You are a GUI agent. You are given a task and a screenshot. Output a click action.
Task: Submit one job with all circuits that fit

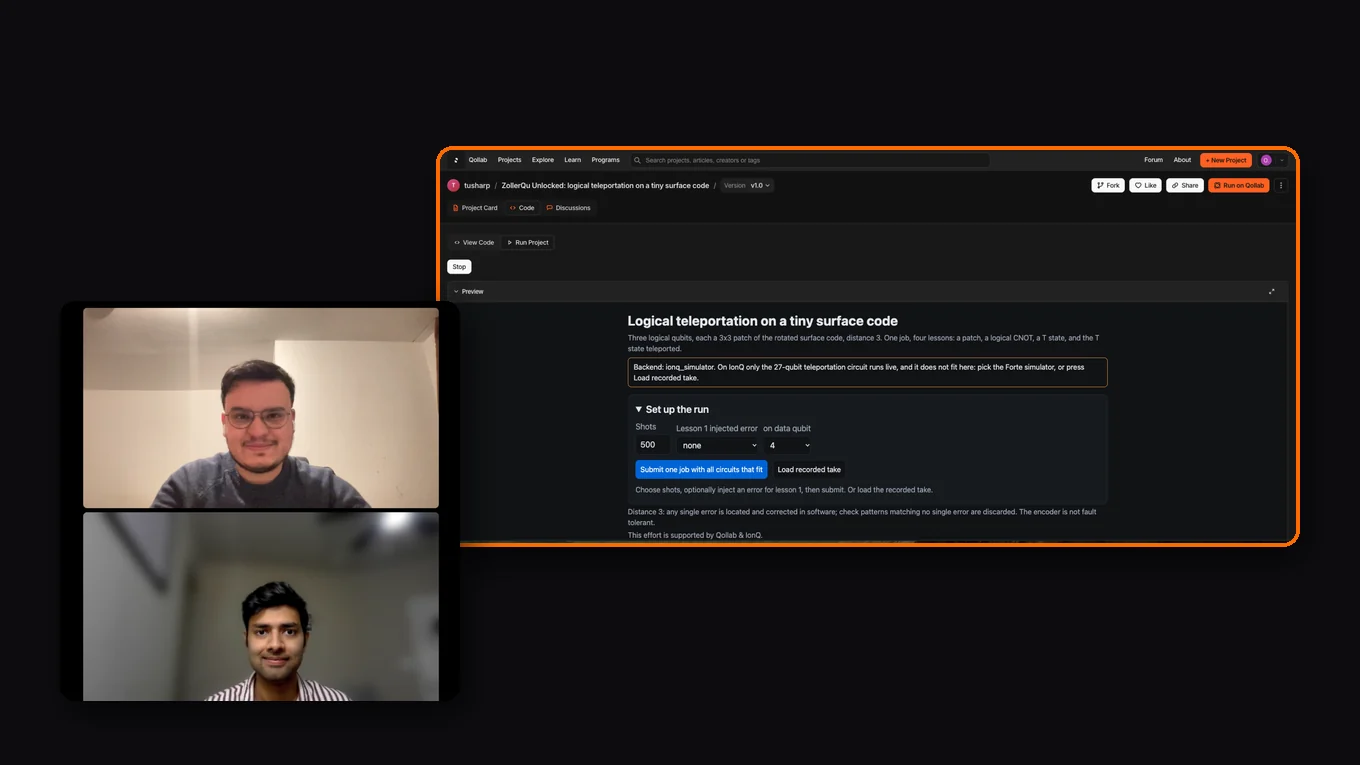pos(701,469)
